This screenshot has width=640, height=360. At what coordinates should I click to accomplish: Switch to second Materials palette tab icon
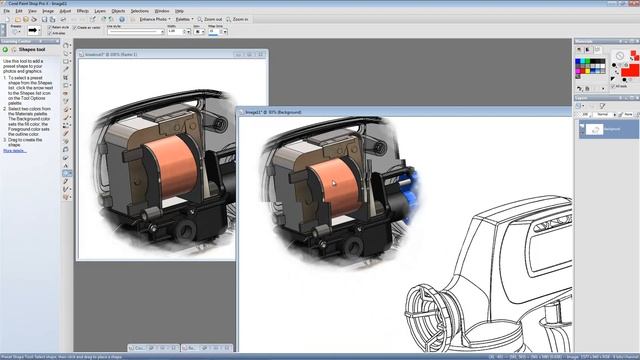pyautogui.click(x=588, y=50)
